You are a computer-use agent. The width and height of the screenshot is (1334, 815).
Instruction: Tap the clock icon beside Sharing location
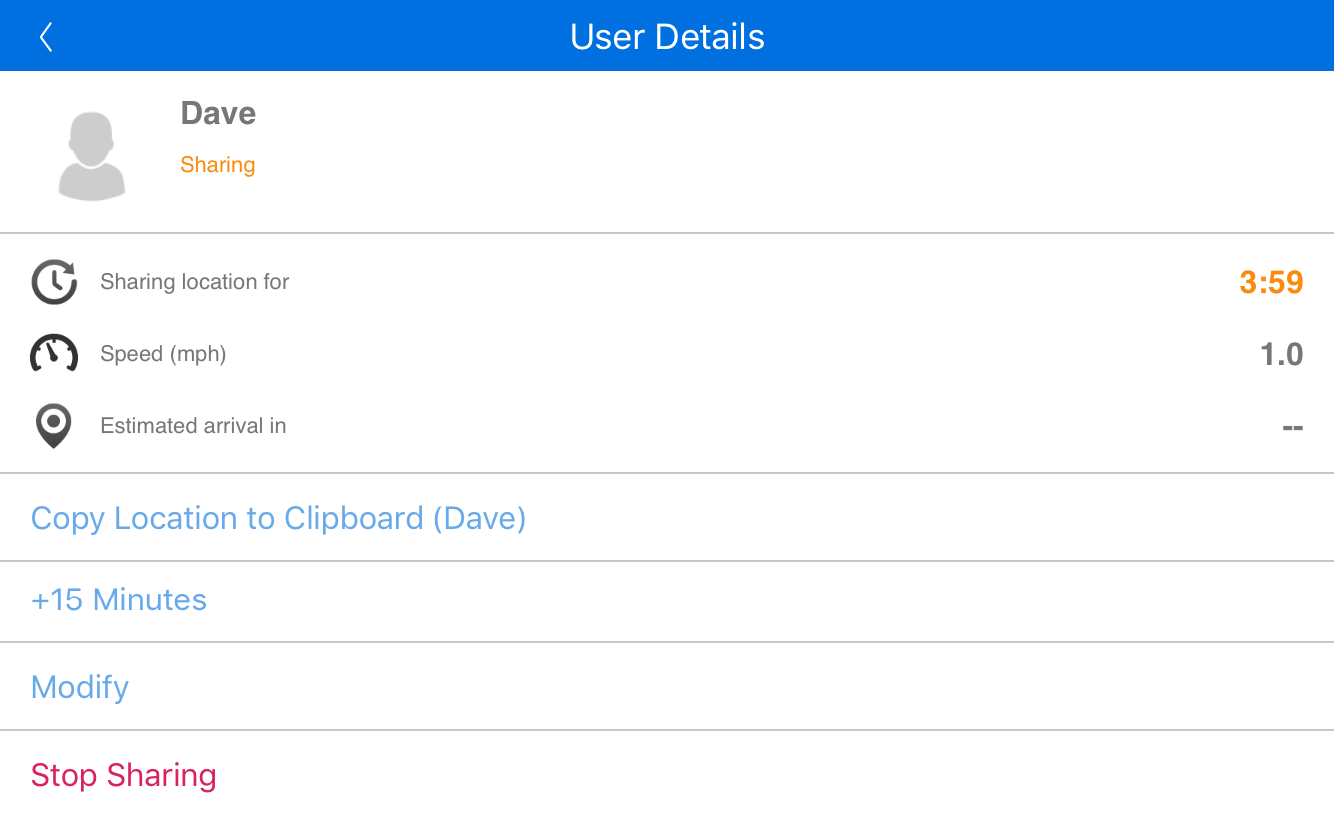(54, 282)
